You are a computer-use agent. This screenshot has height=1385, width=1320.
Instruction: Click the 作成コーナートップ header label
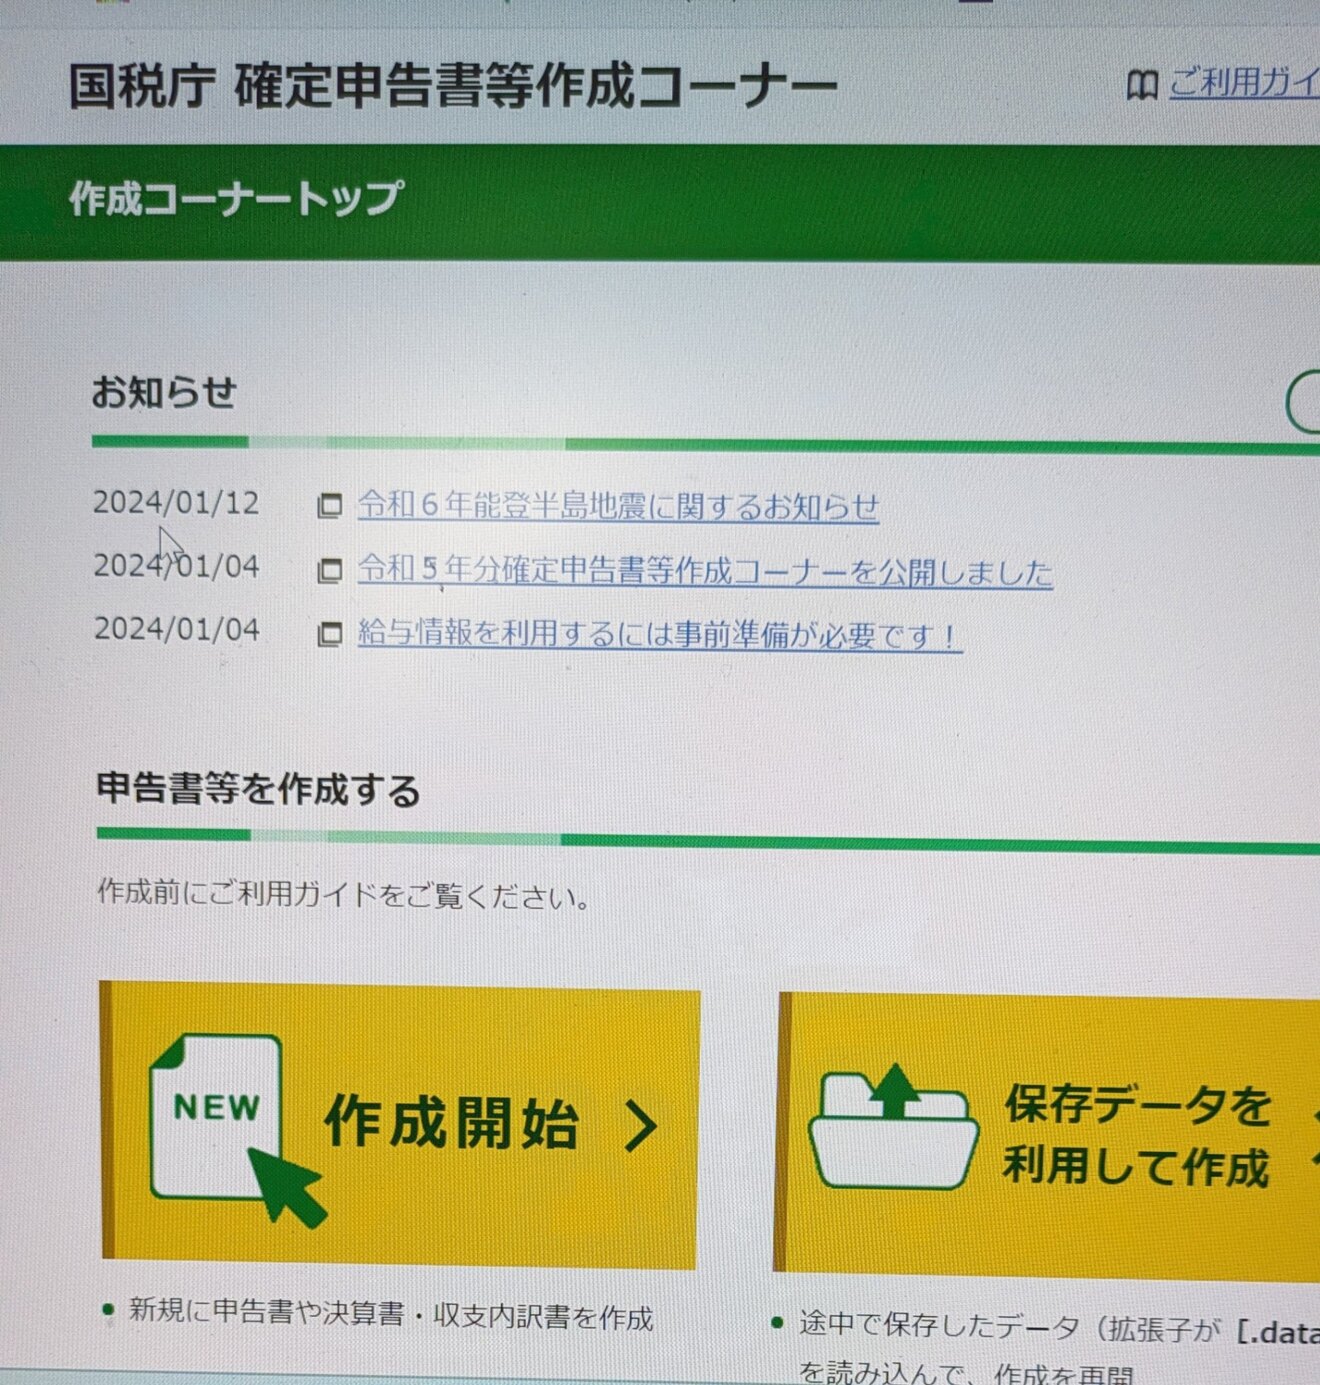236,198
